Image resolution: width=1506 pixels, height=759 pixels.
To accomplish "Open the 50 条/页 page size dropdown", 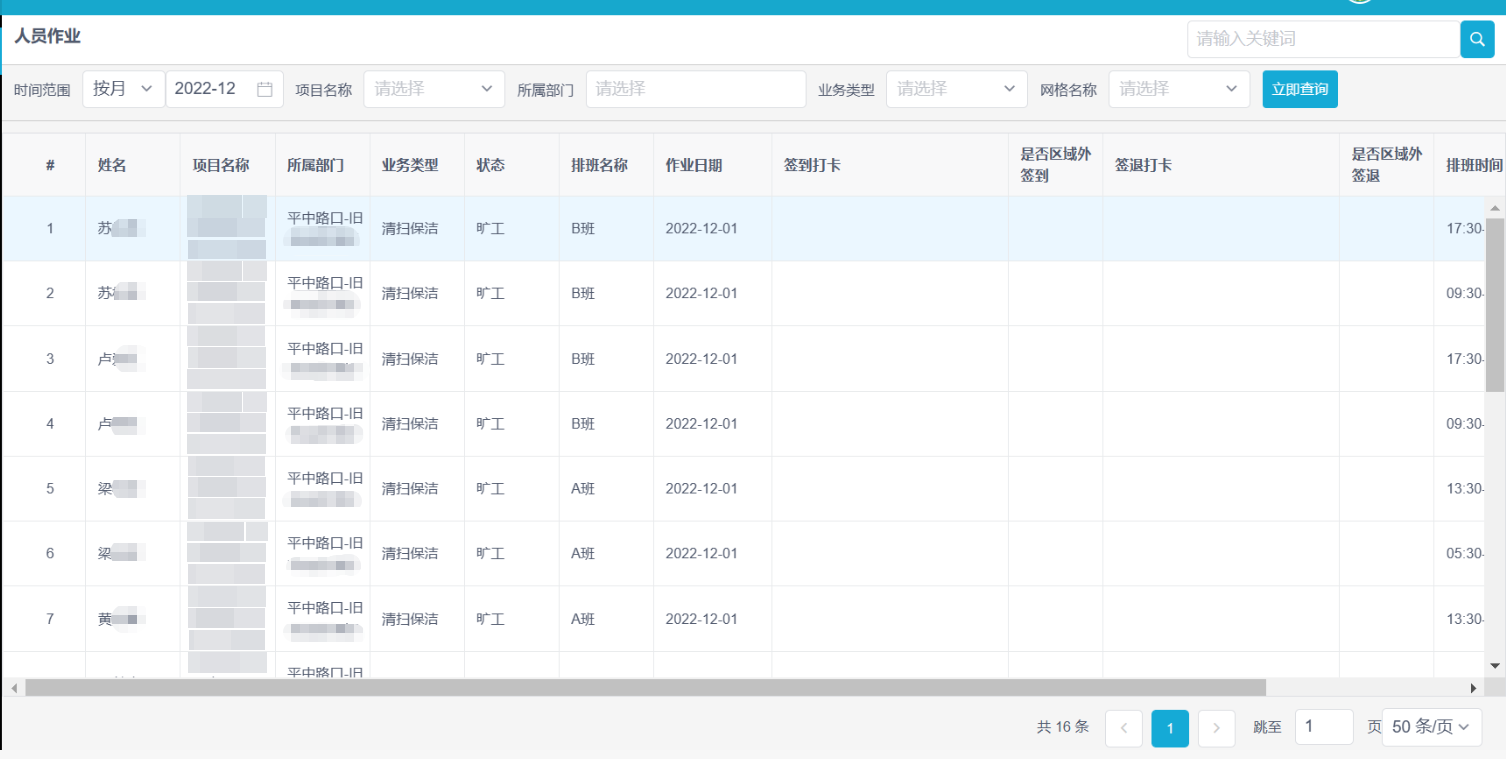I will (1432, 727).
